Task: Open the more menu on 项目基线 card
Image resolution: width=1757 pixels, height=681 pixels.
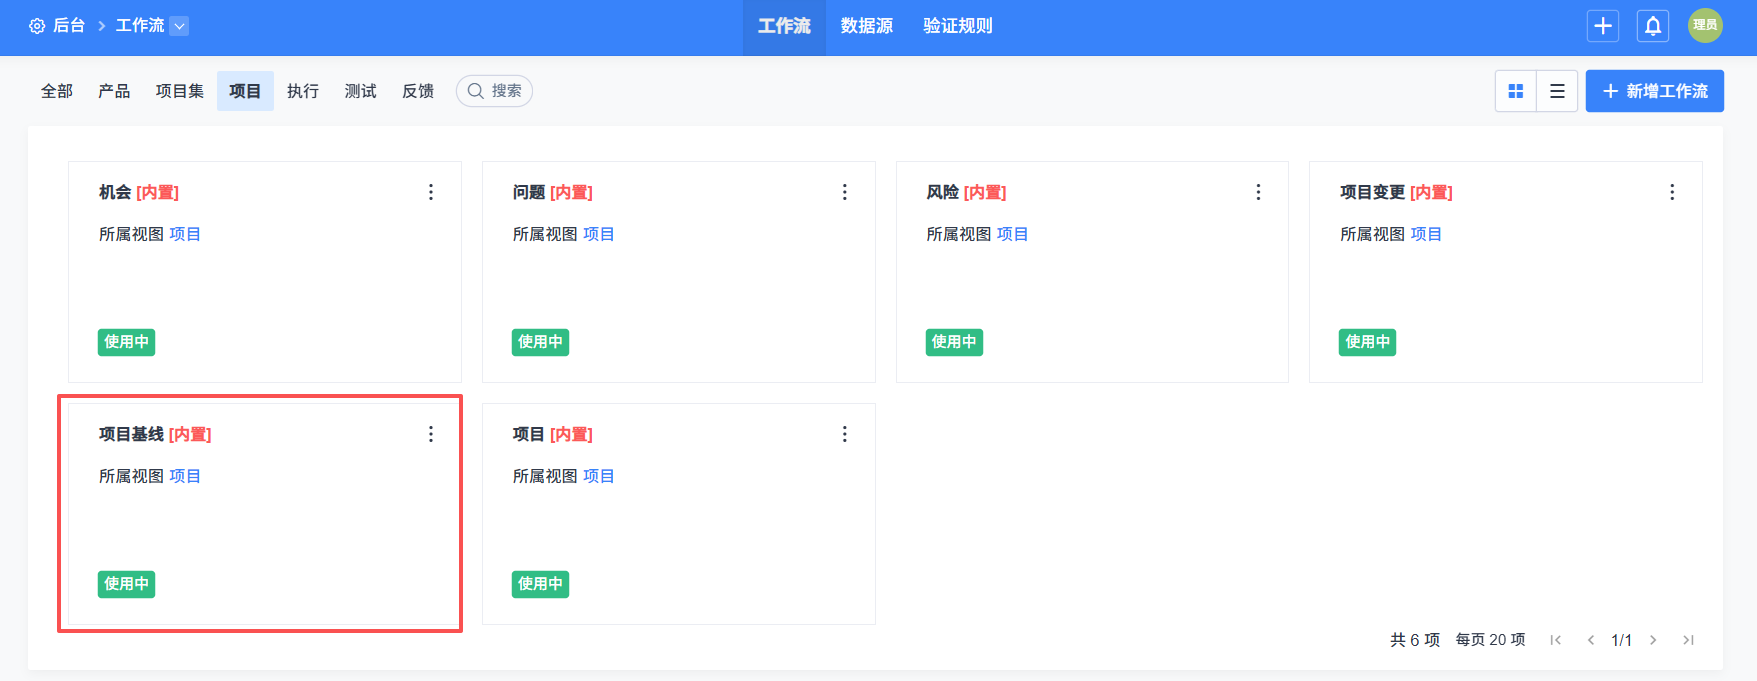Action: [x=431, y=434]
